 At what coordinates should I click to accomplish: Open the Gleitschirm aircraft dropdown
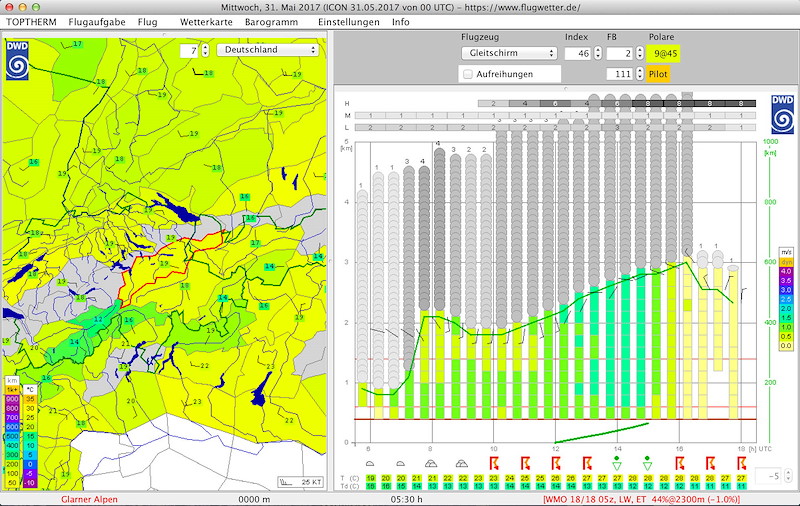click(509, 53)
